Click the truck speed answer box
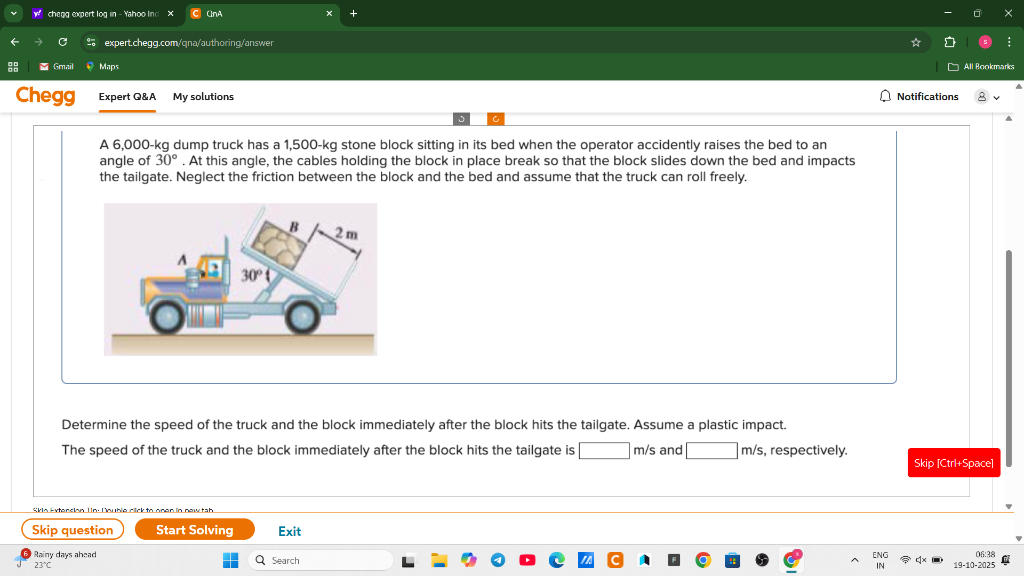This screenshot has width=1024, height=576. pyautogui.click(x=604, y=451)
